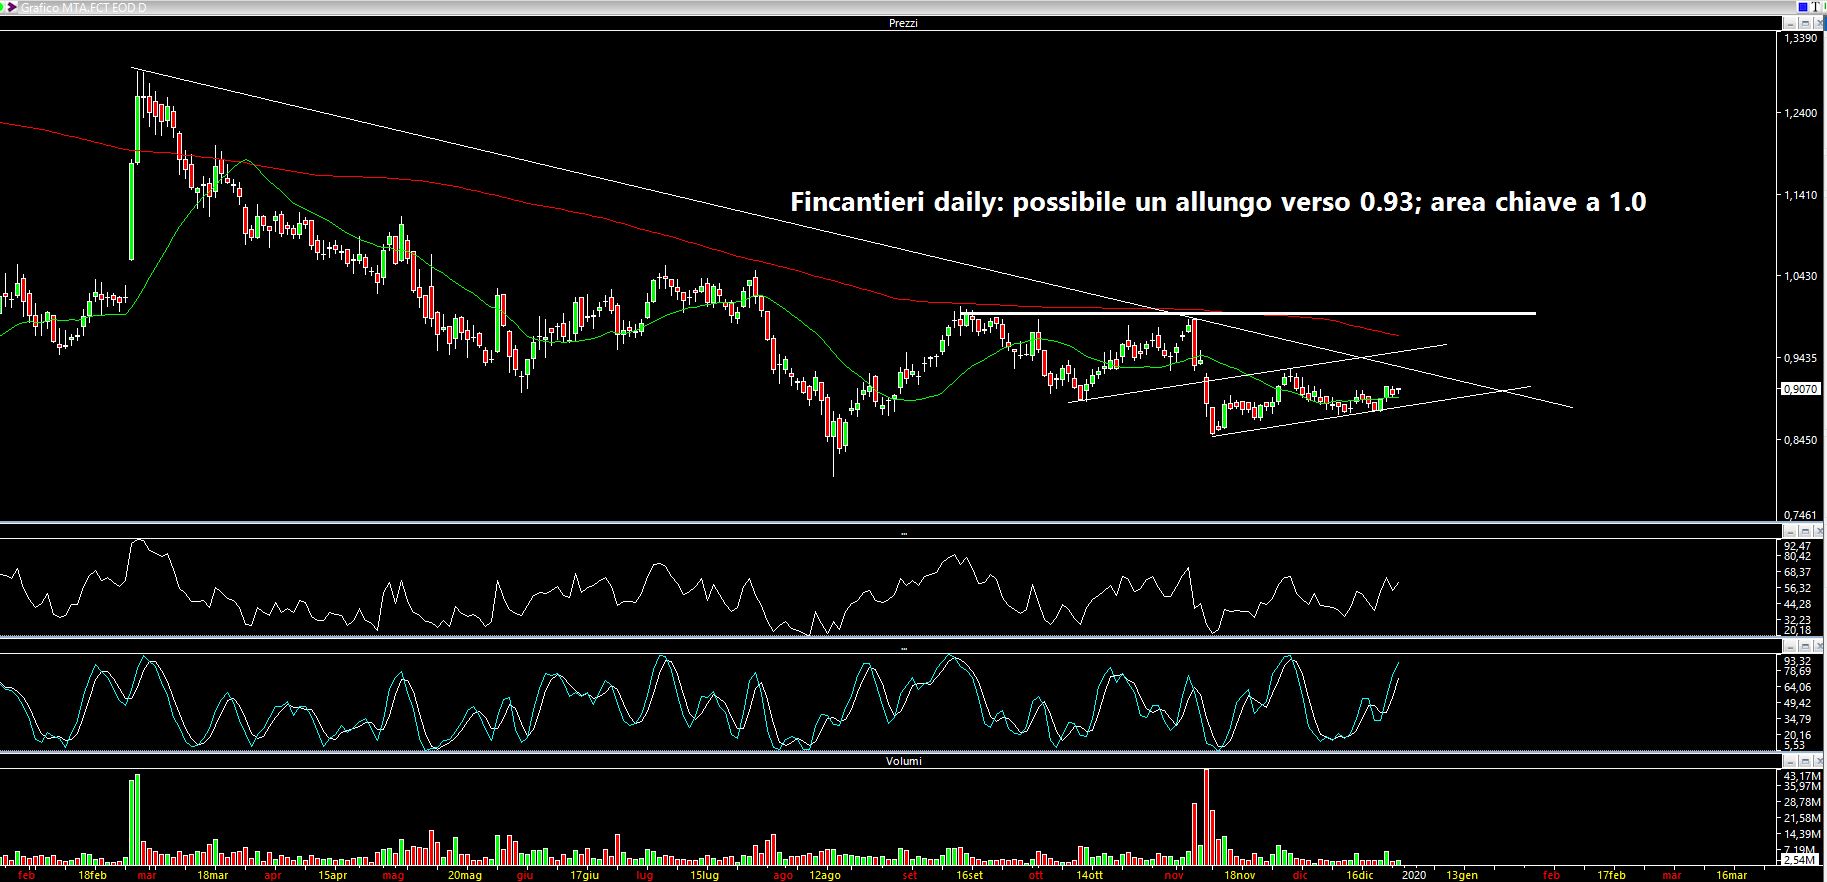Click the Prezzi panel header label
Viewport: 1827px width, 882px height.
[x=903, y=23]
